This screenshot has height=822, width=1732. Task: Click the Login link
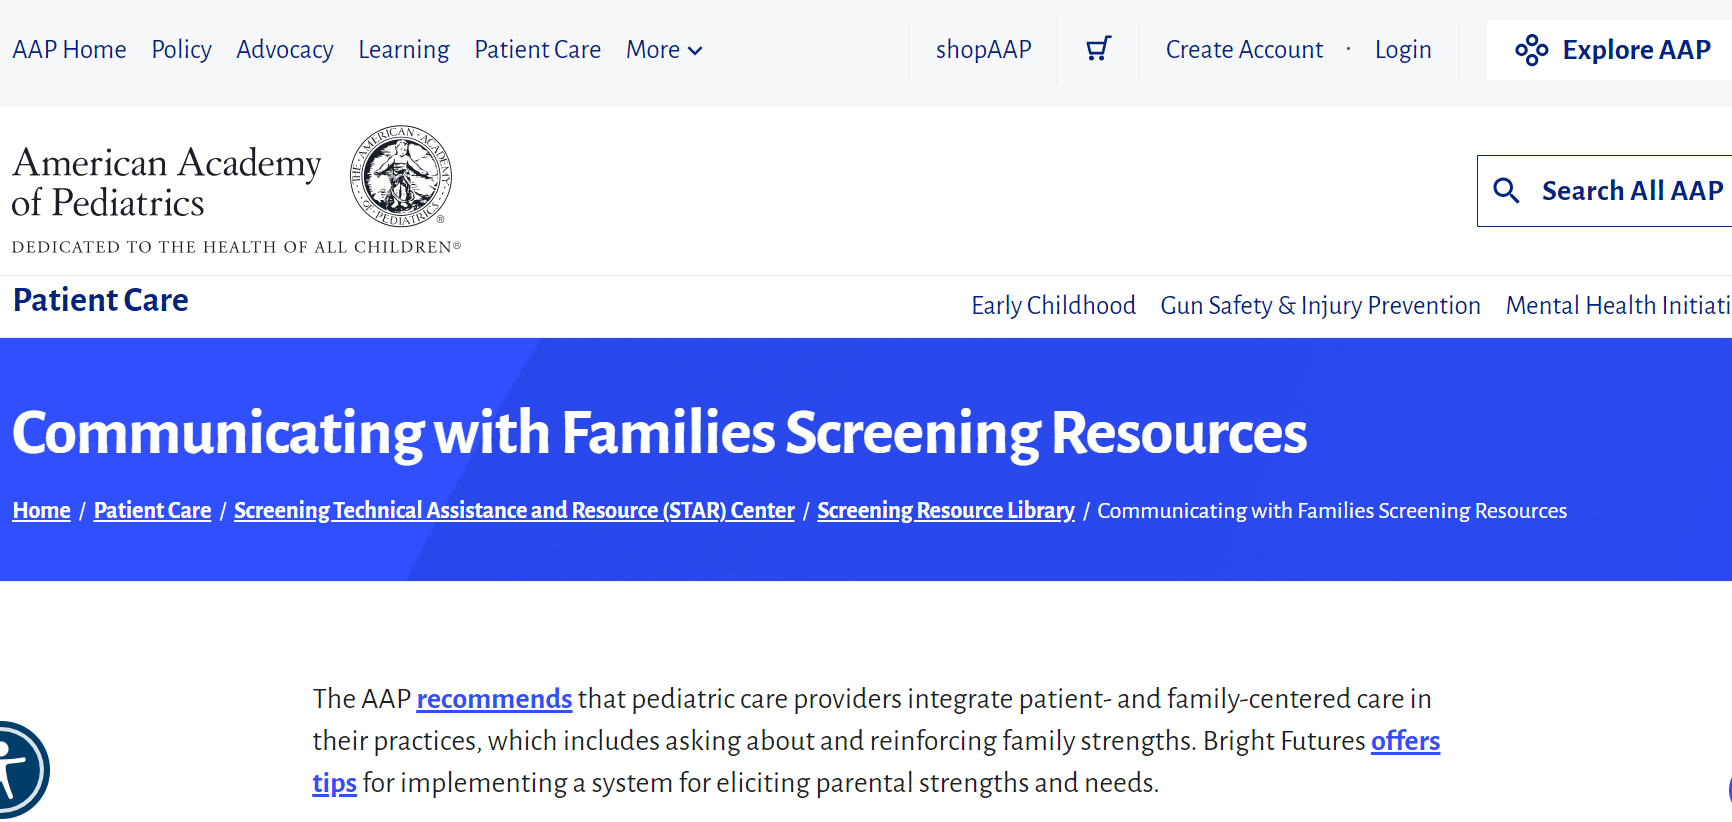pyautogui.click(x=1402, y=49)
